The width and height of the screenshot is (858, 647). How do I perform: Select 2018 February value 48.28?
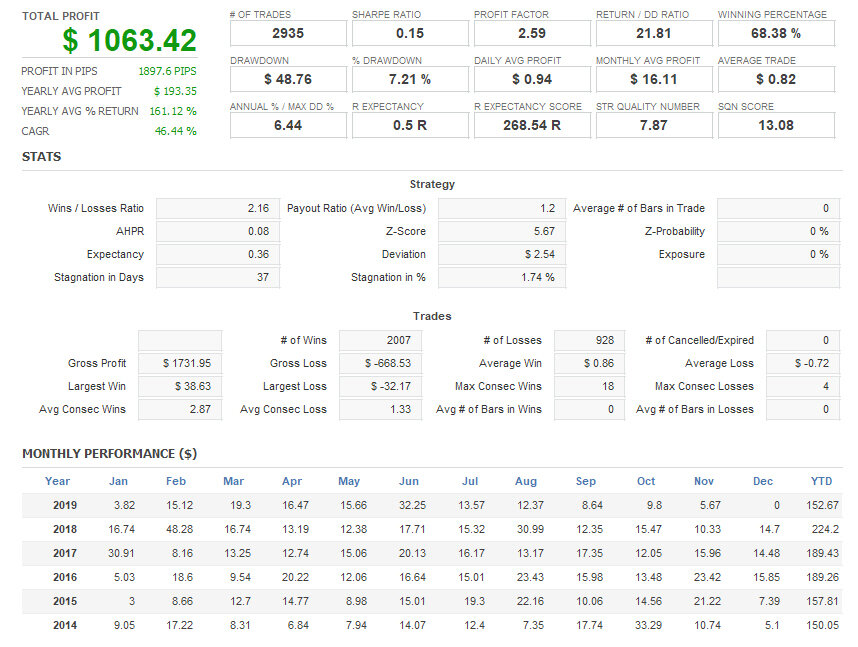pos(179,529)
